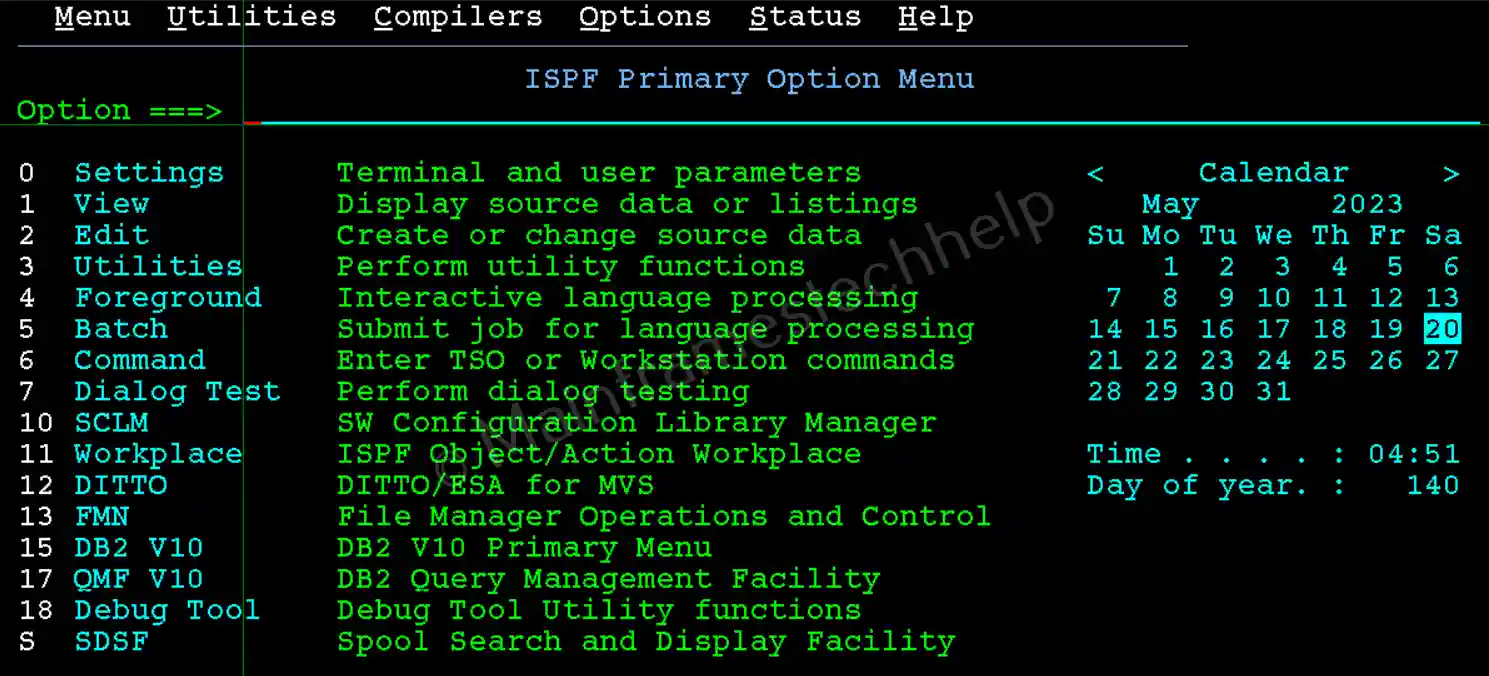Select DB2 V10 Primary Menu option
The height and width of the screenshot is (676, 1489).
pyautogui.click(x=139, y=548)
